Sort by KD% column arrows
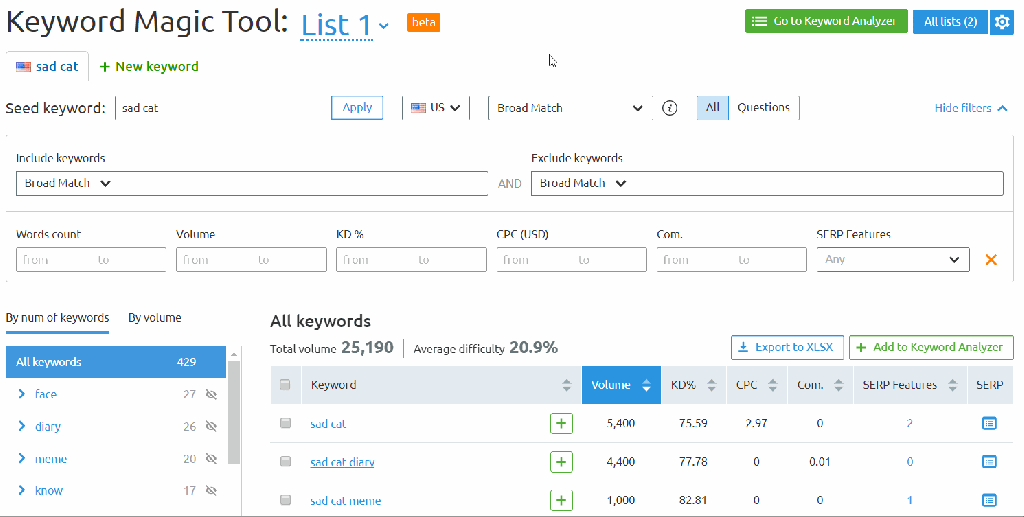The height and width of the screenshot is (517, 1024). click(x=712, y=385)
